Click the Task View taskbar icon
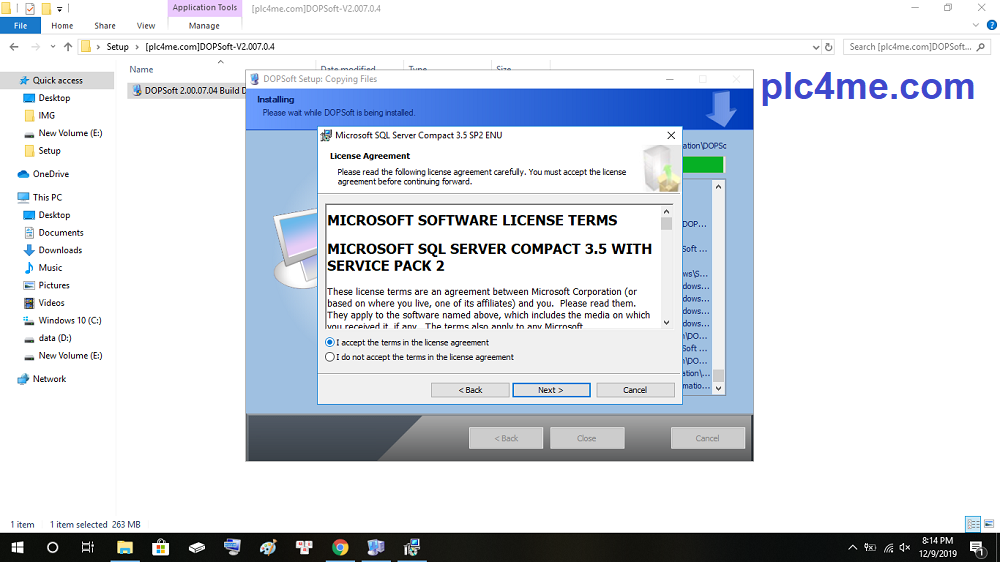The image size is (1000, 562). point(88,547)
